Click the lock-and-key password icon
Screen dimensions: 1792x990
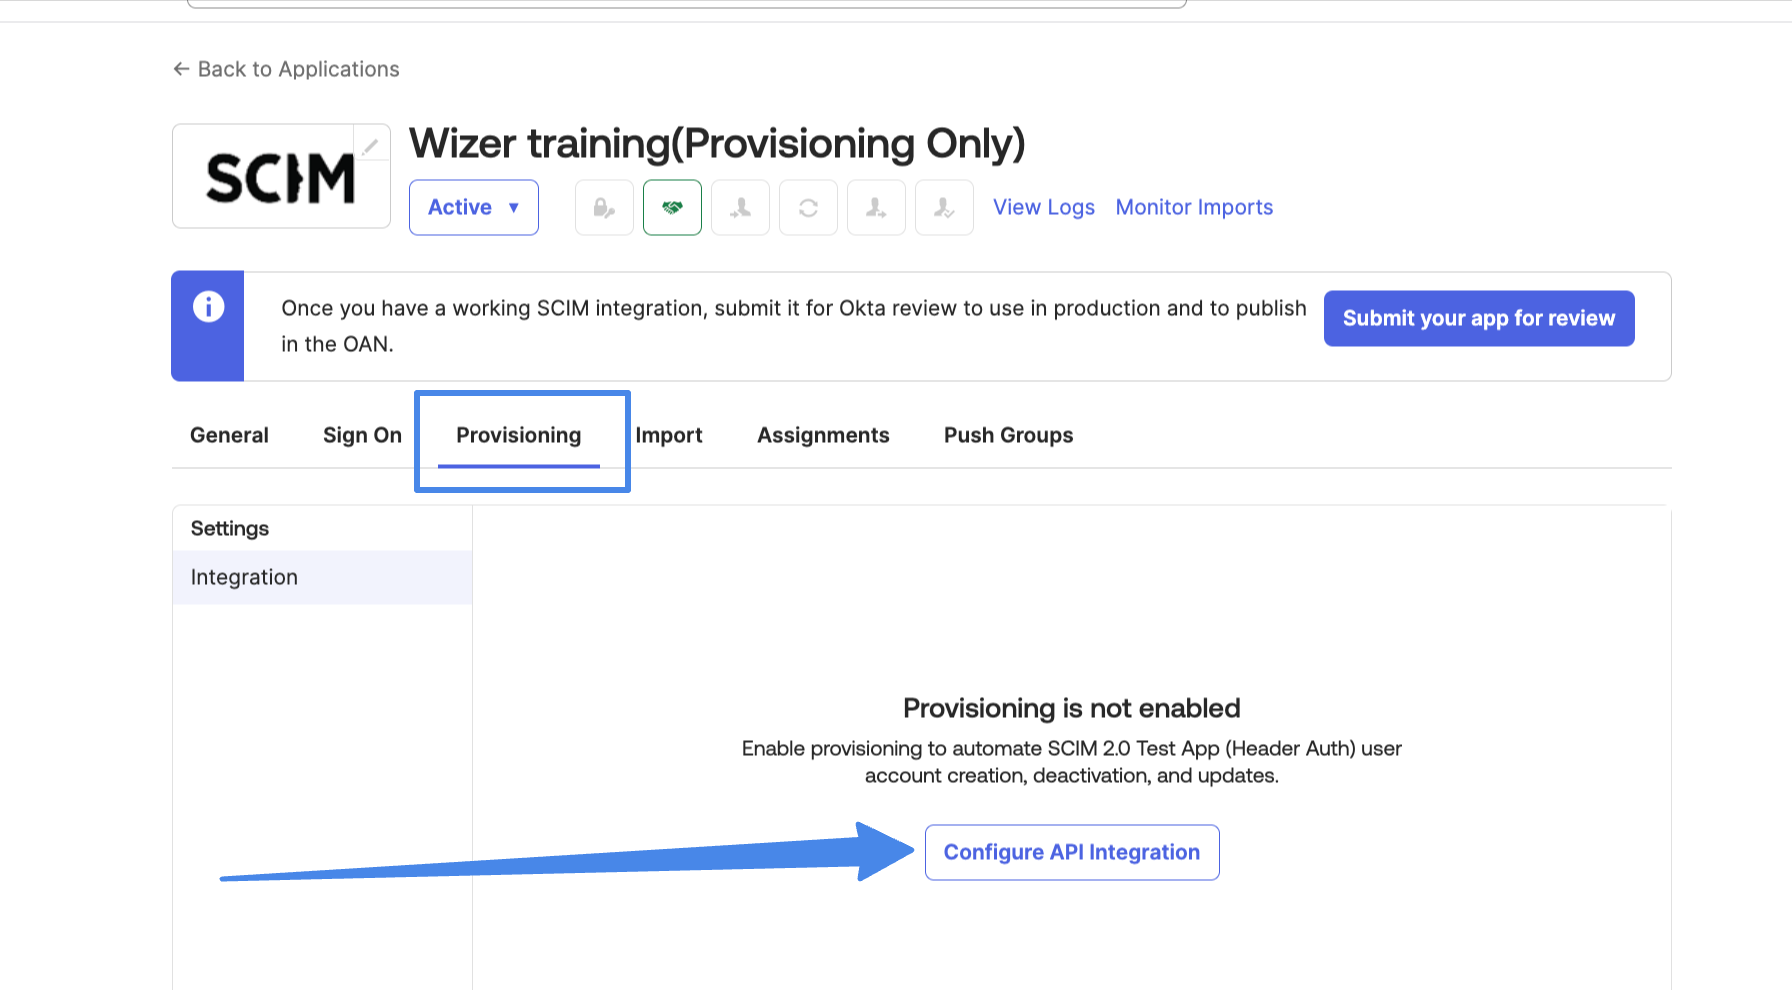tap(604, 208)
